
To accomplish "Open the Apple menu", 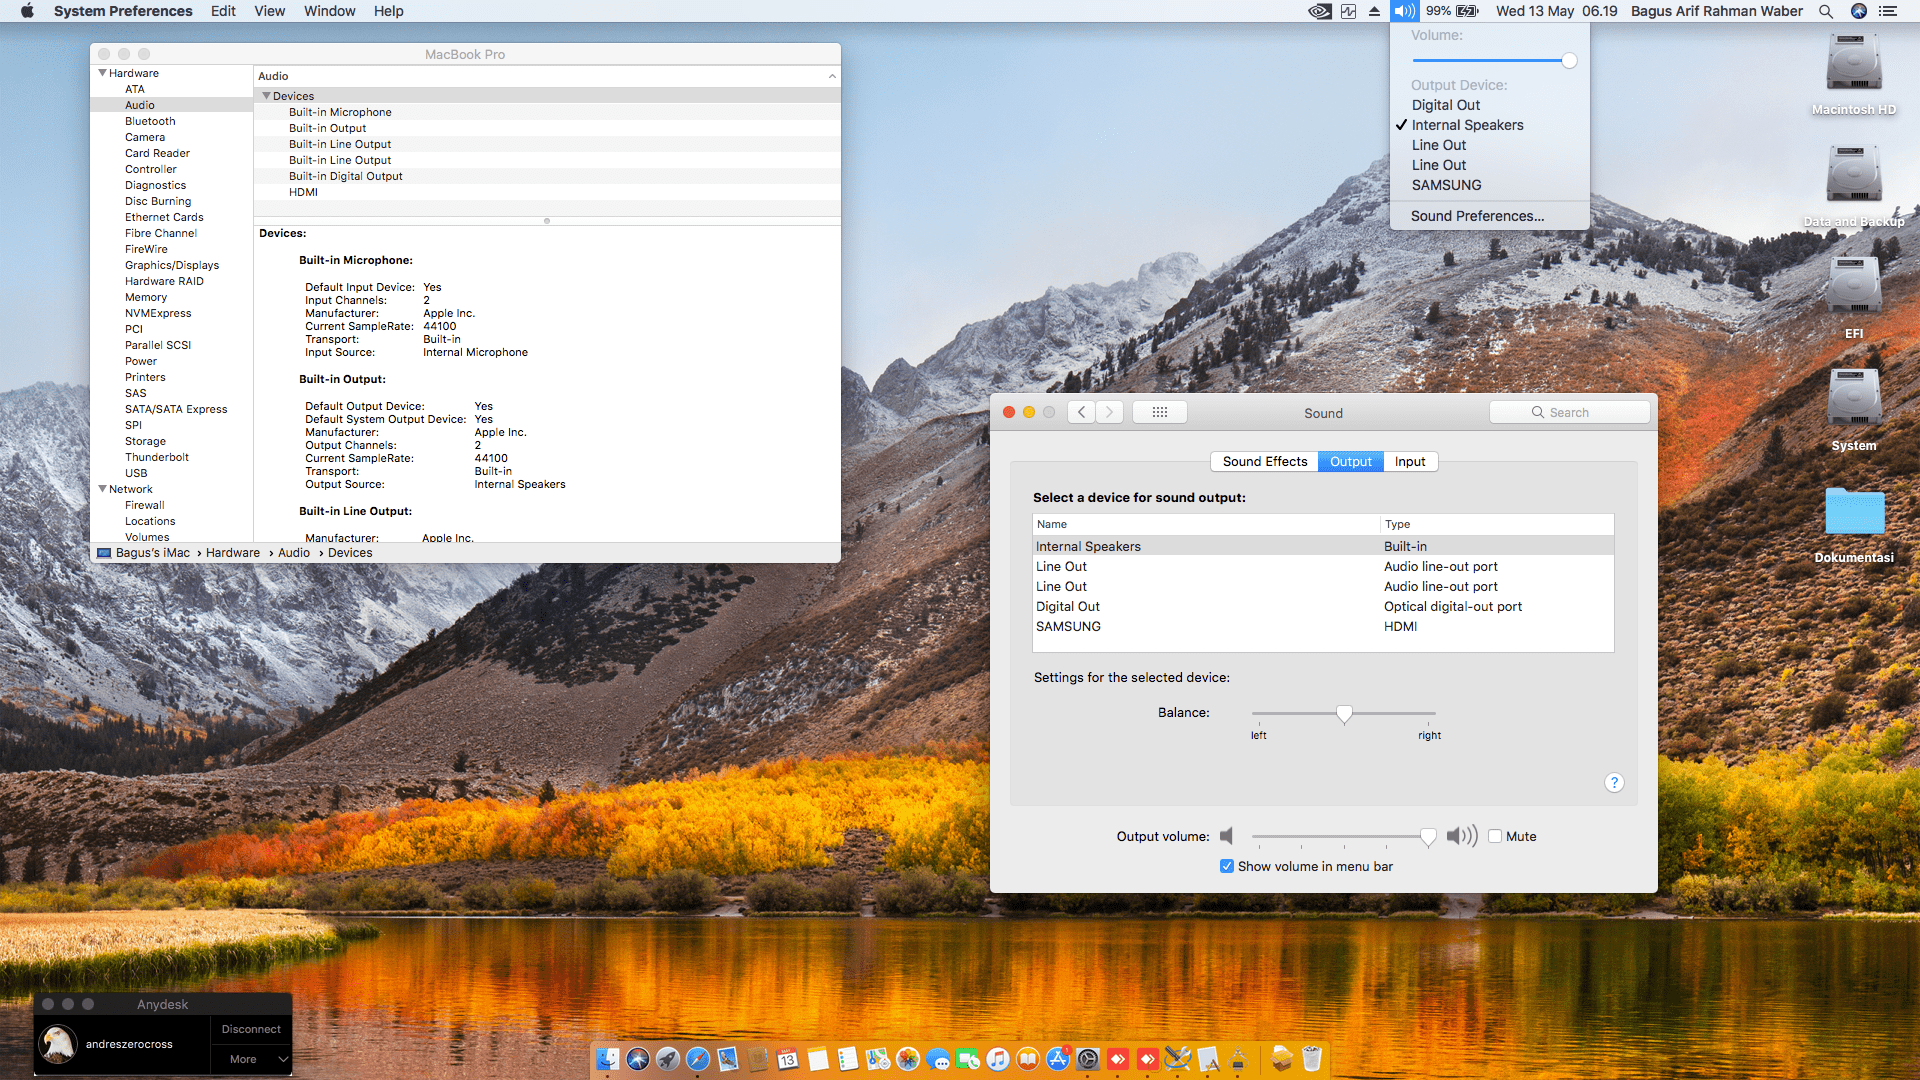I will [x=27, y=11].
